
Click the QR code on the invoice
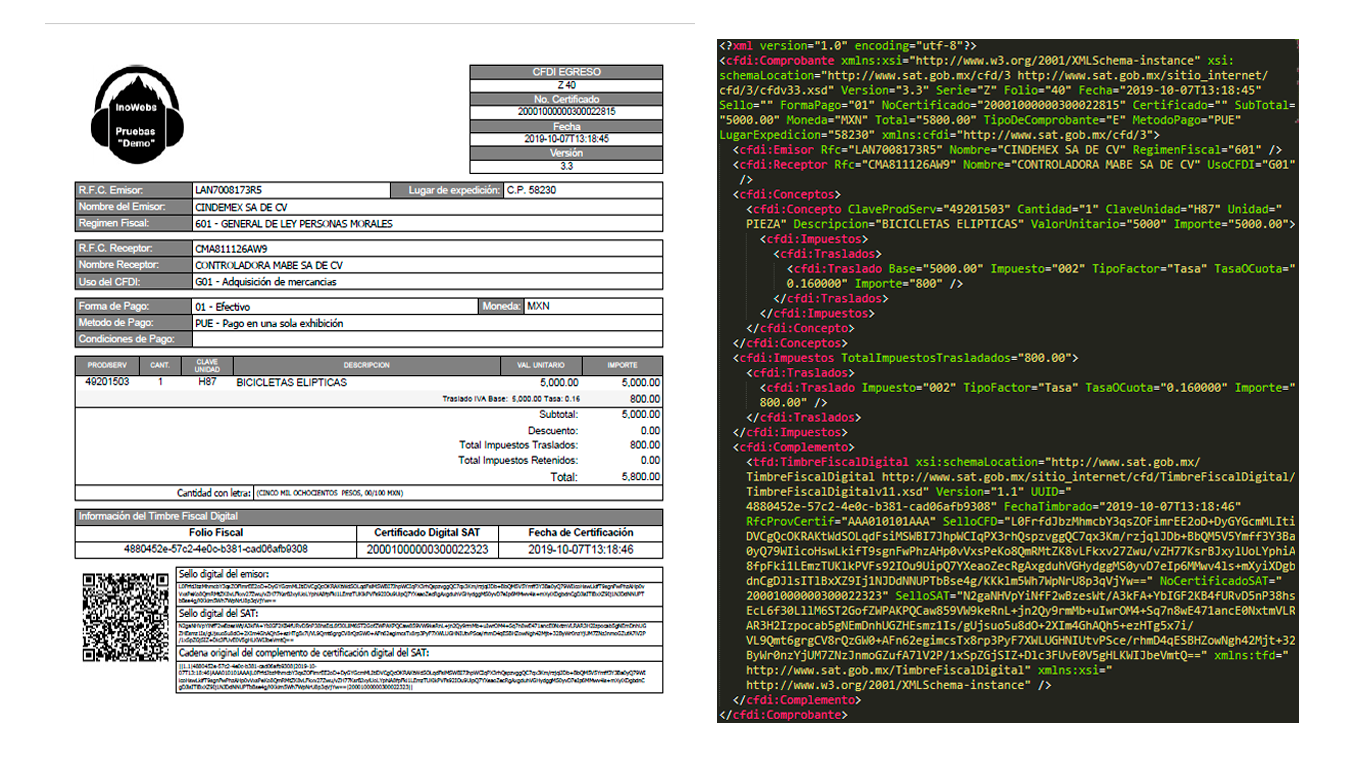(125, 616)
